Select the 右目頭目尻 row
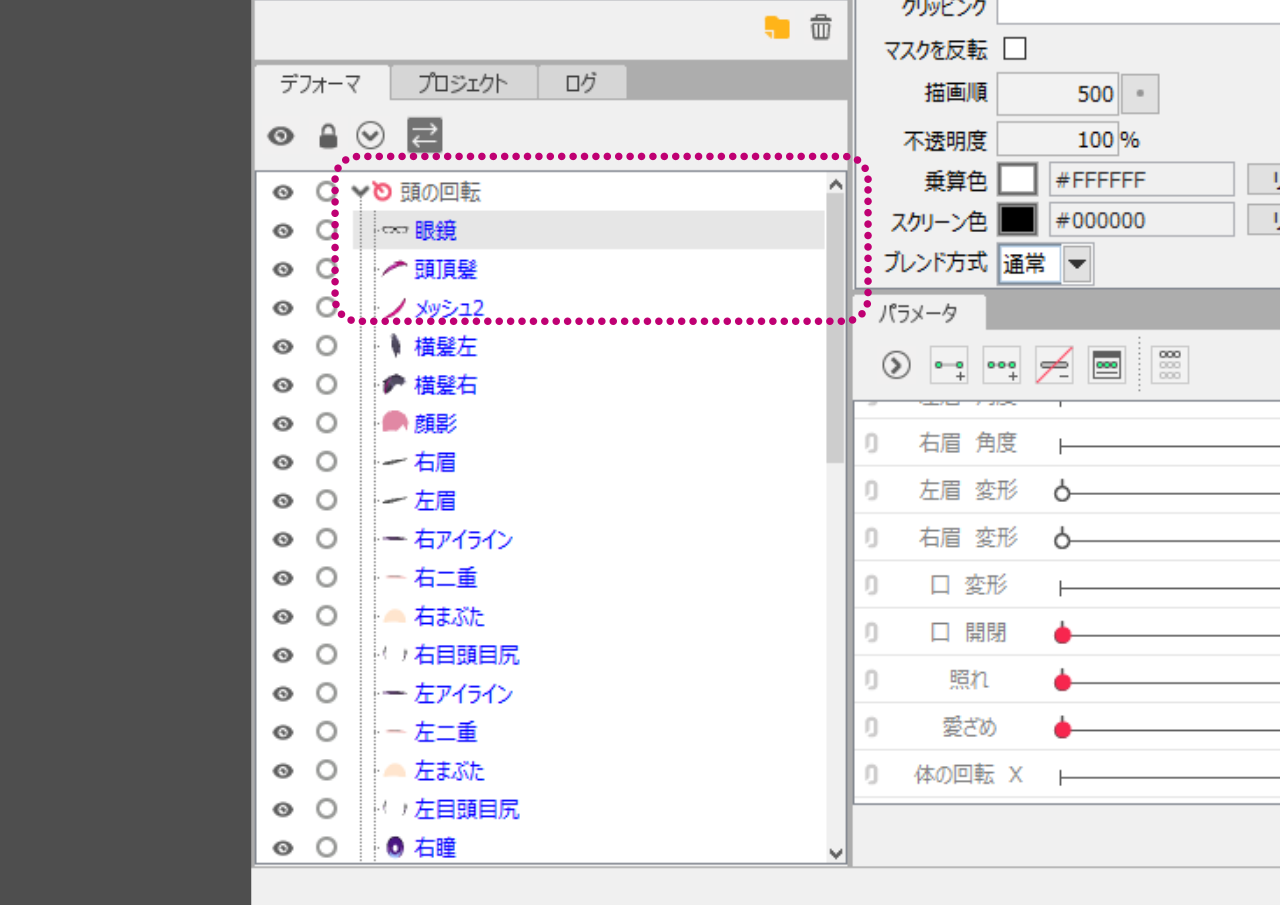 pos(588,655)
